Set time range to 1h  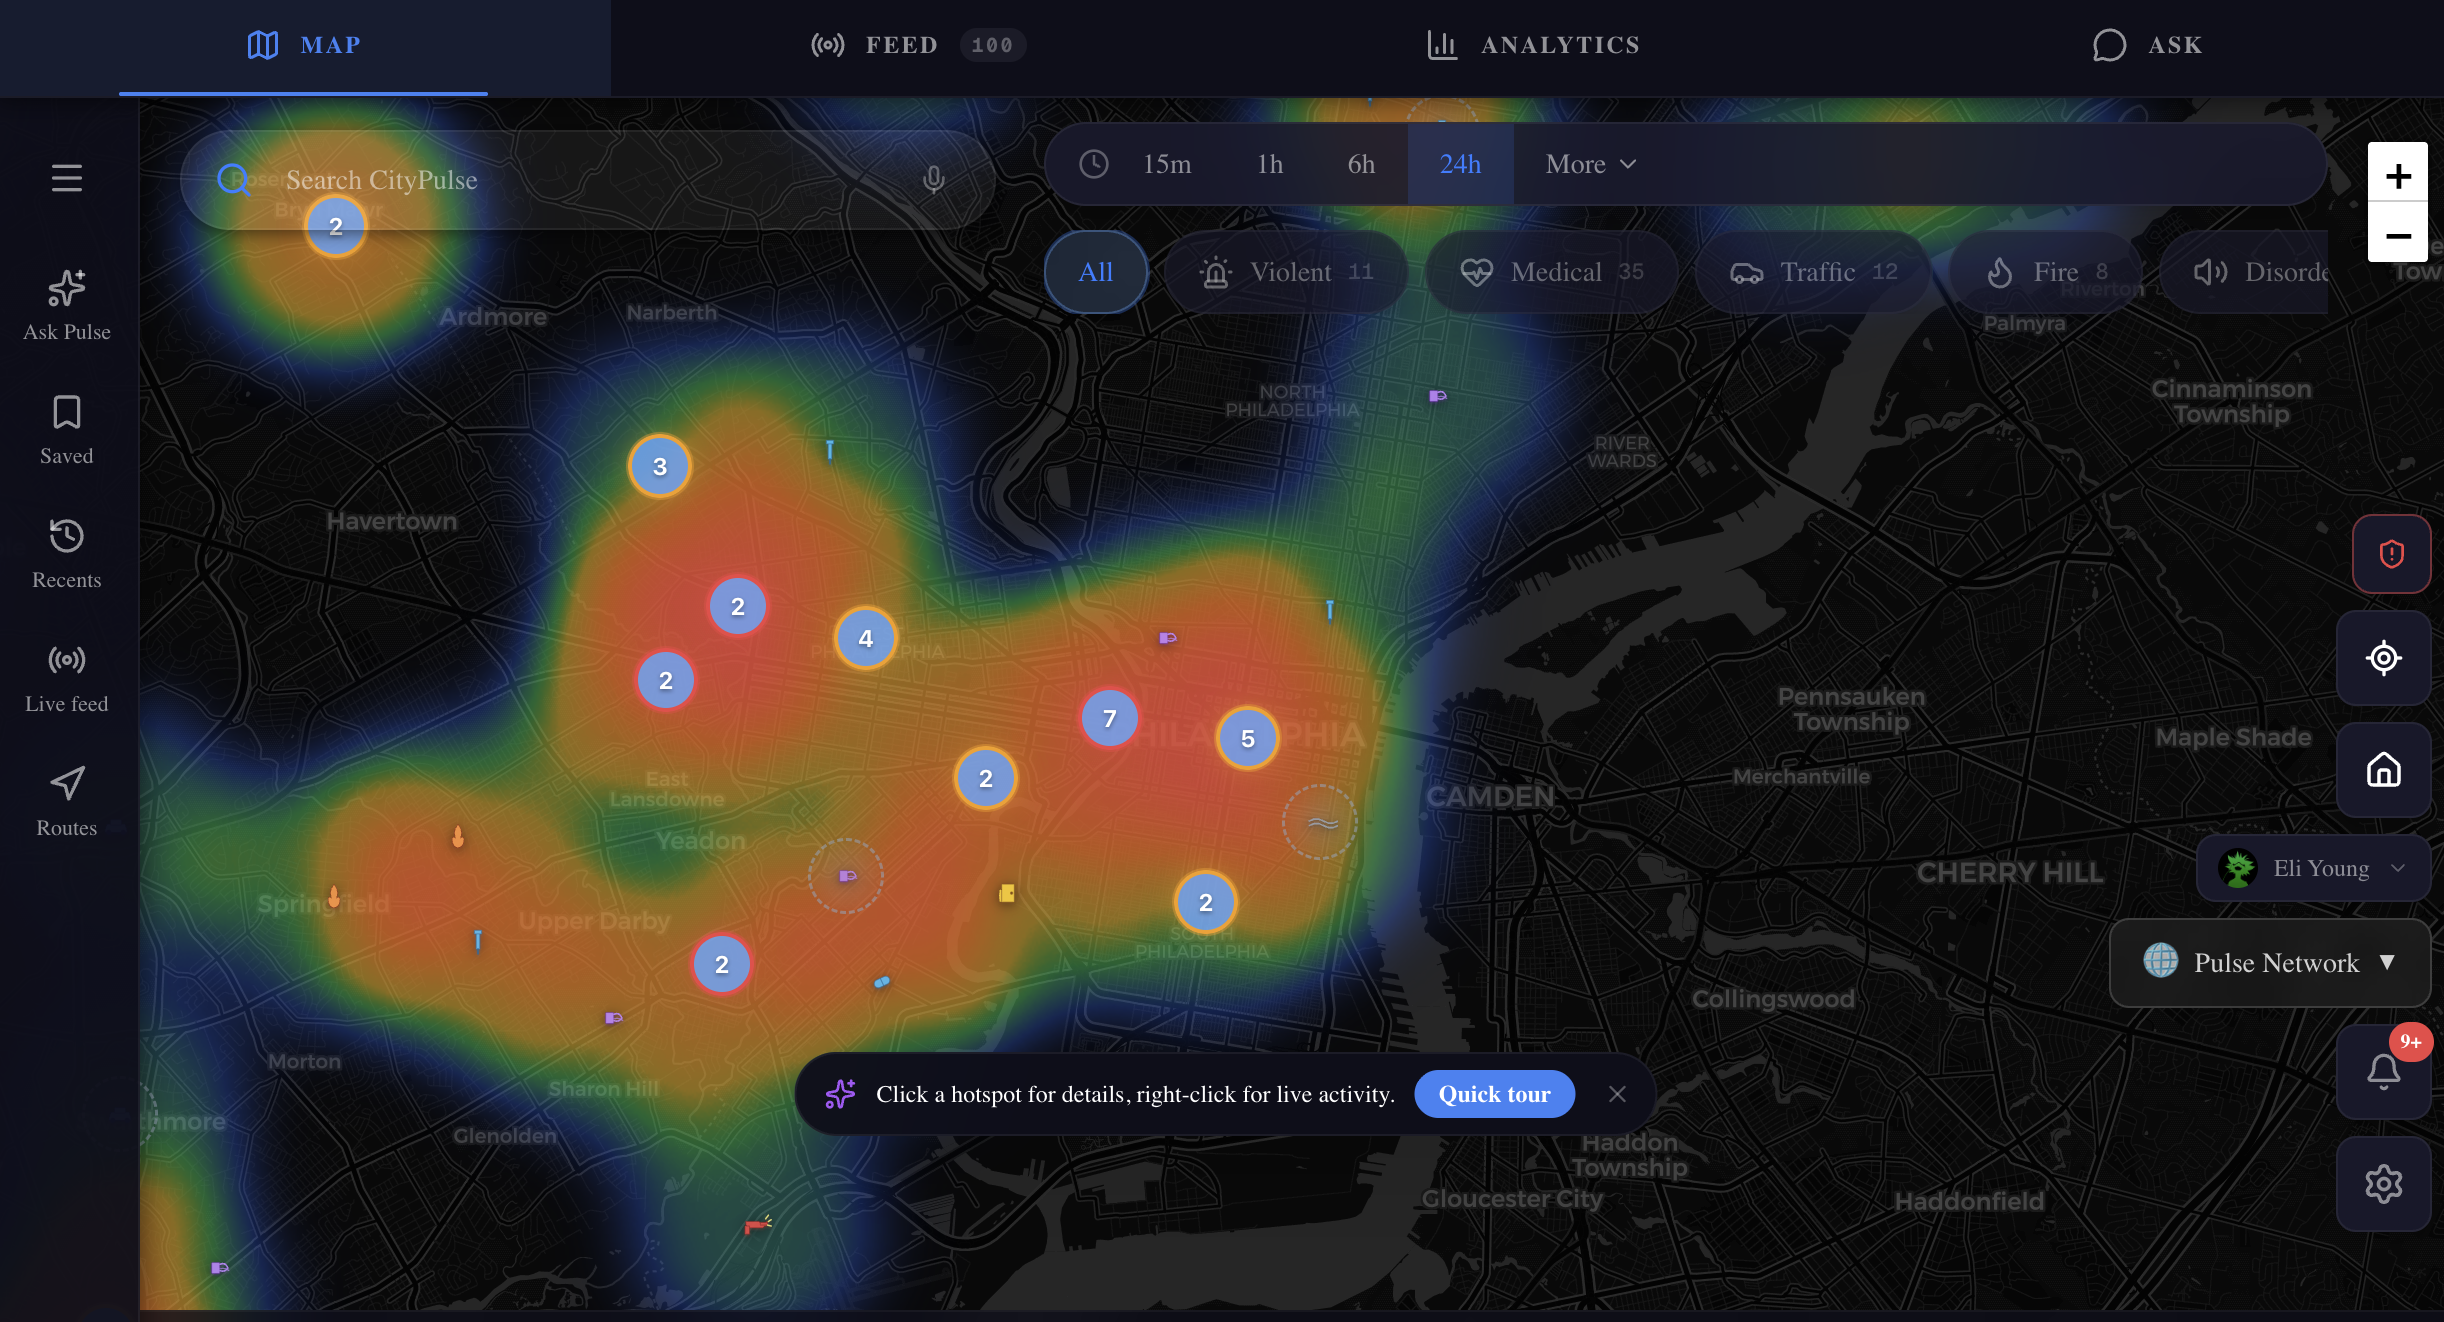1270,164
